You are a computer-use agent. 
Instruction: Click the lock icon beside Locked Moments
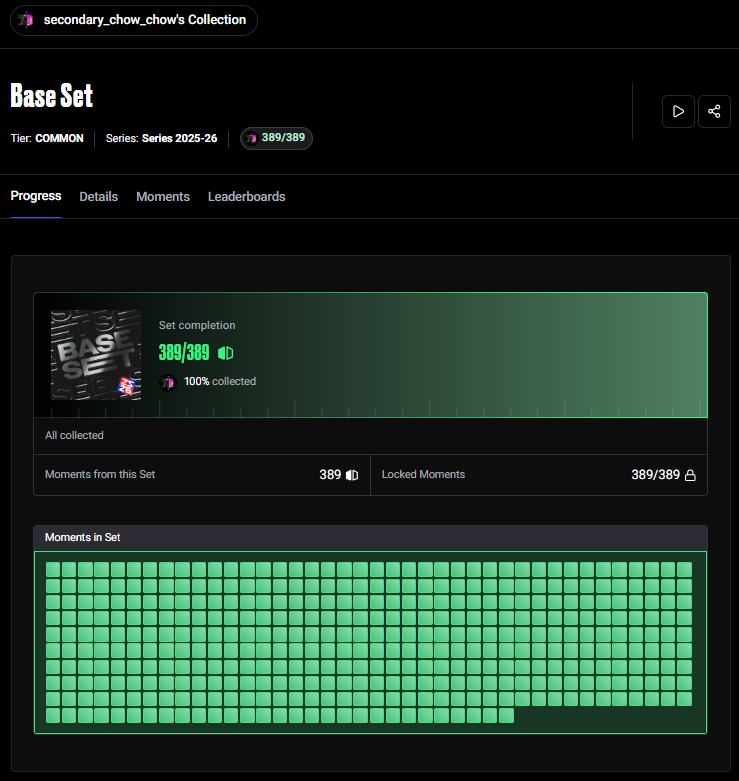690,475
